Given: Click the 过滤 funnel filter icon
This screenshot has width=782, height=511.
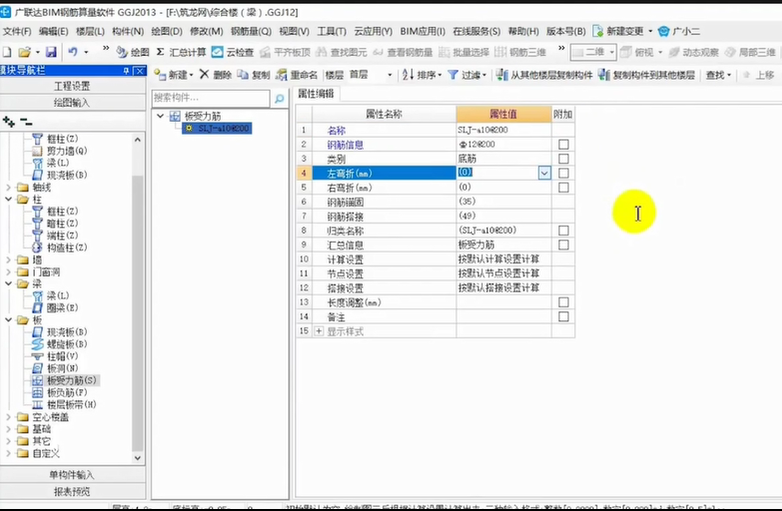Looking at the screenshot, I should pyautogui.click(x=453, y=75).
